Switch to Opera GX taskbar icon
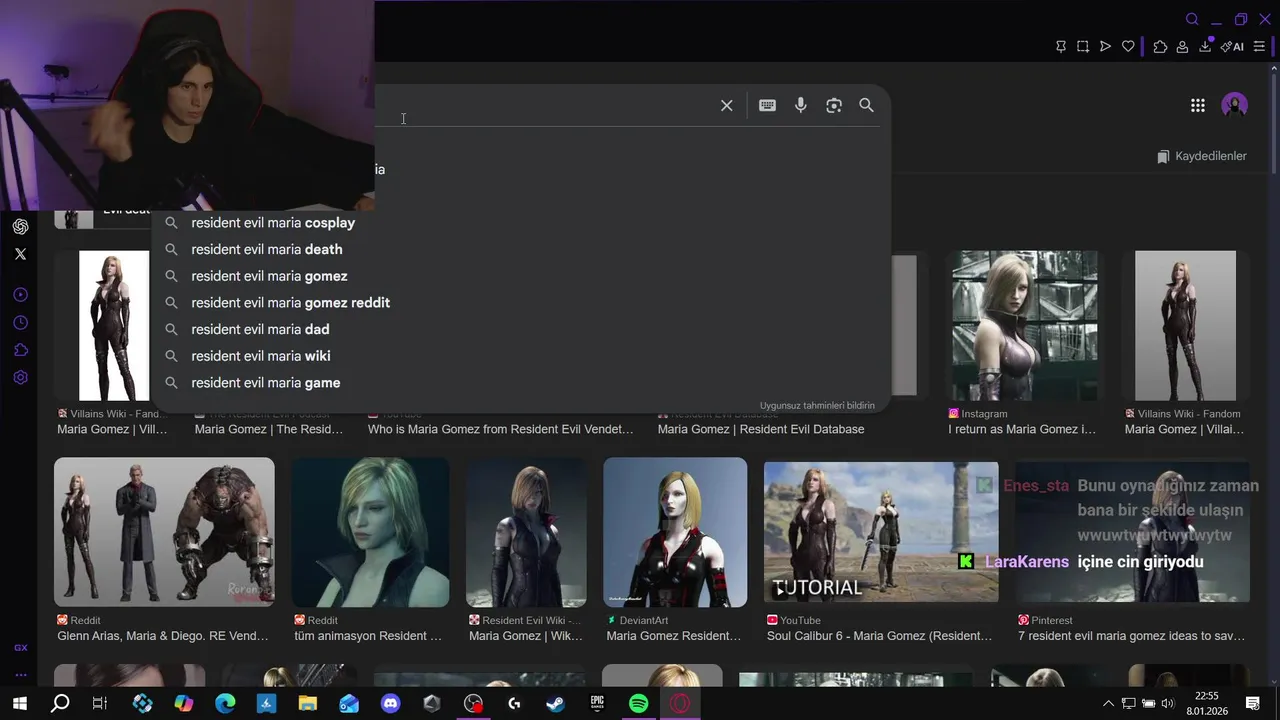 click(x=680, y=704)
